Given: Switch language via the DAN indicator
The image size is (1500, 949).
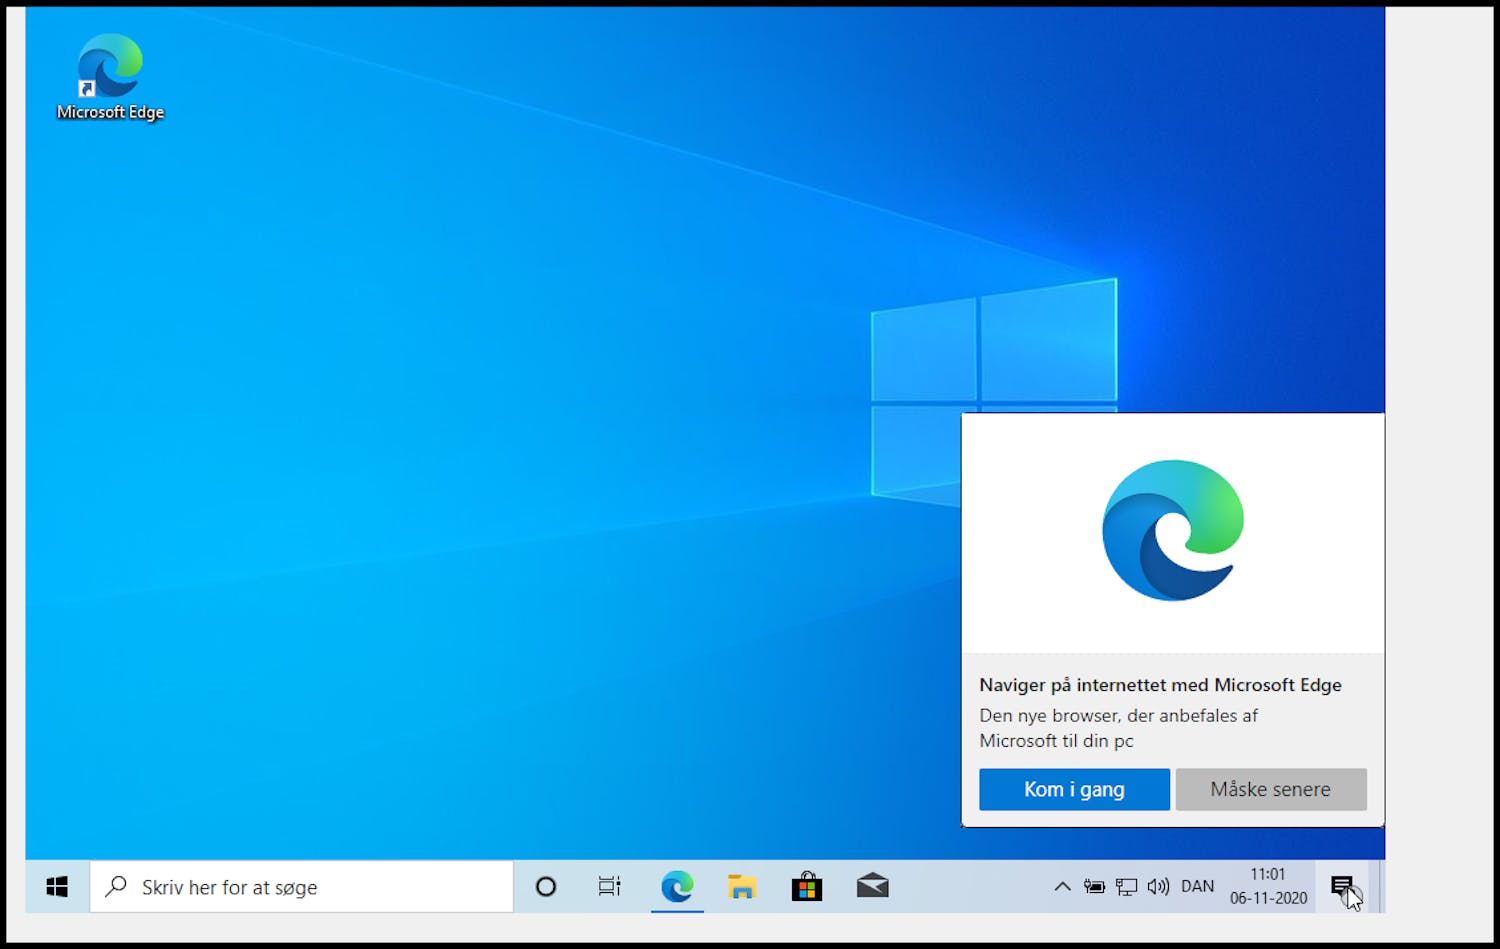Looking at the screenshot, I should 1197,886.
